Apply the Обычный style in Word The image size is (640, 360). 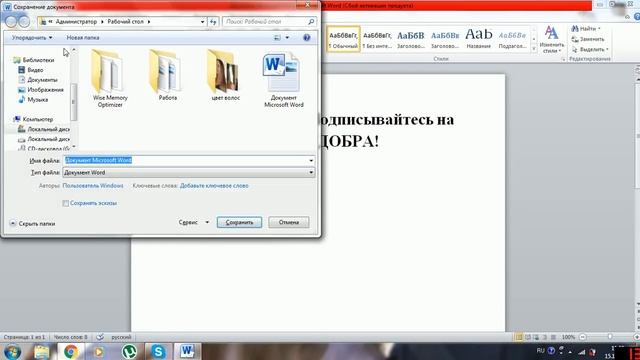click(343, 39)
